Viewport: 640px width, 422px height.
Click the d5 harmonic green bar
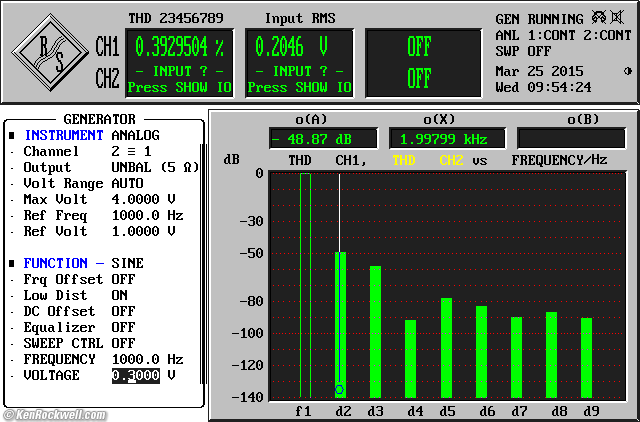(446, 348)
